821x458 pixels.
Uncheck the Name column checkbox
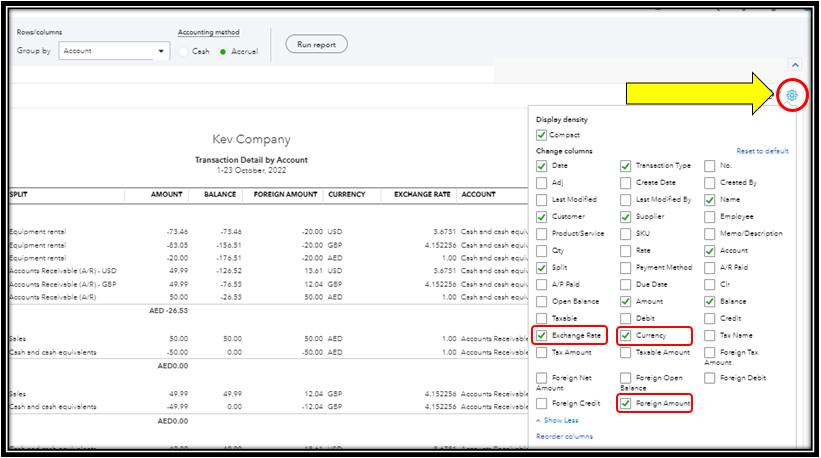(709, 200)
